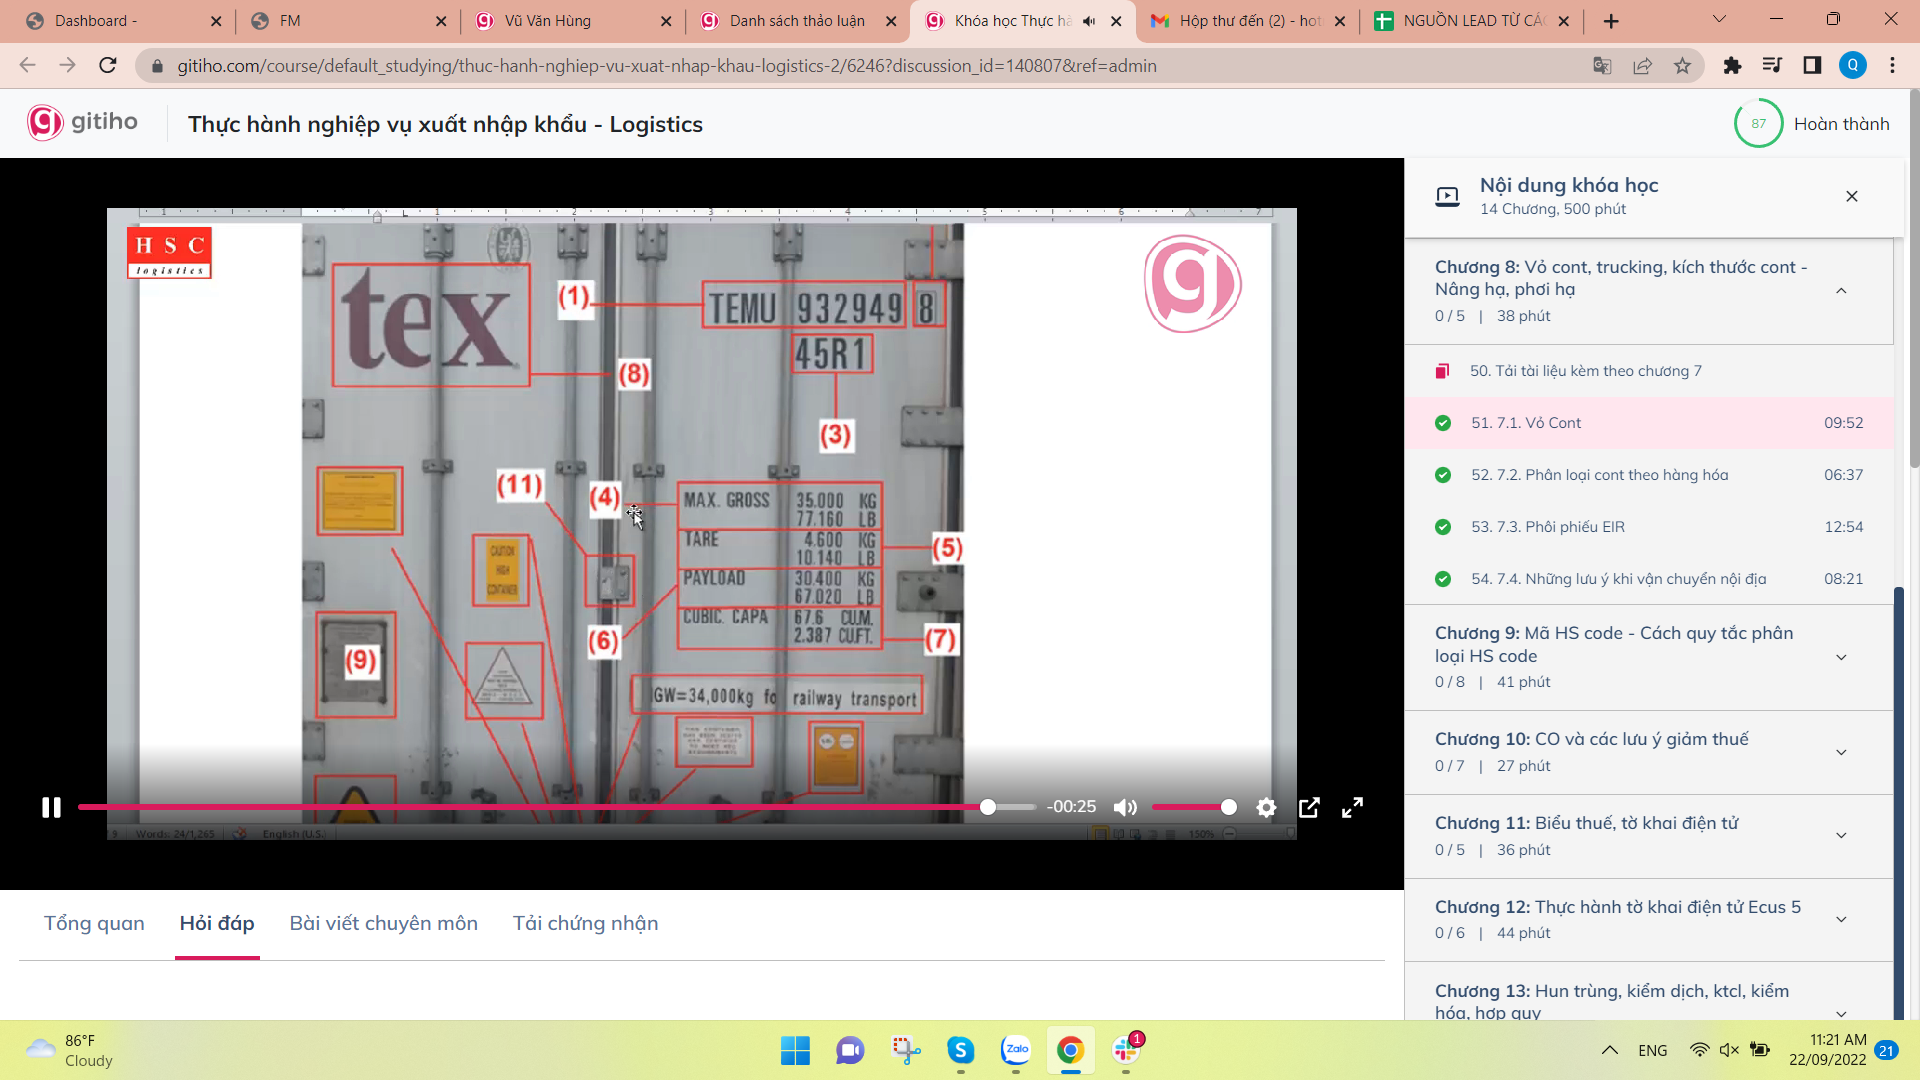The width and height of the screenshot is (1920, 1080).
Task: Open Chrome three-dot menu
Action: point(1892,66)
